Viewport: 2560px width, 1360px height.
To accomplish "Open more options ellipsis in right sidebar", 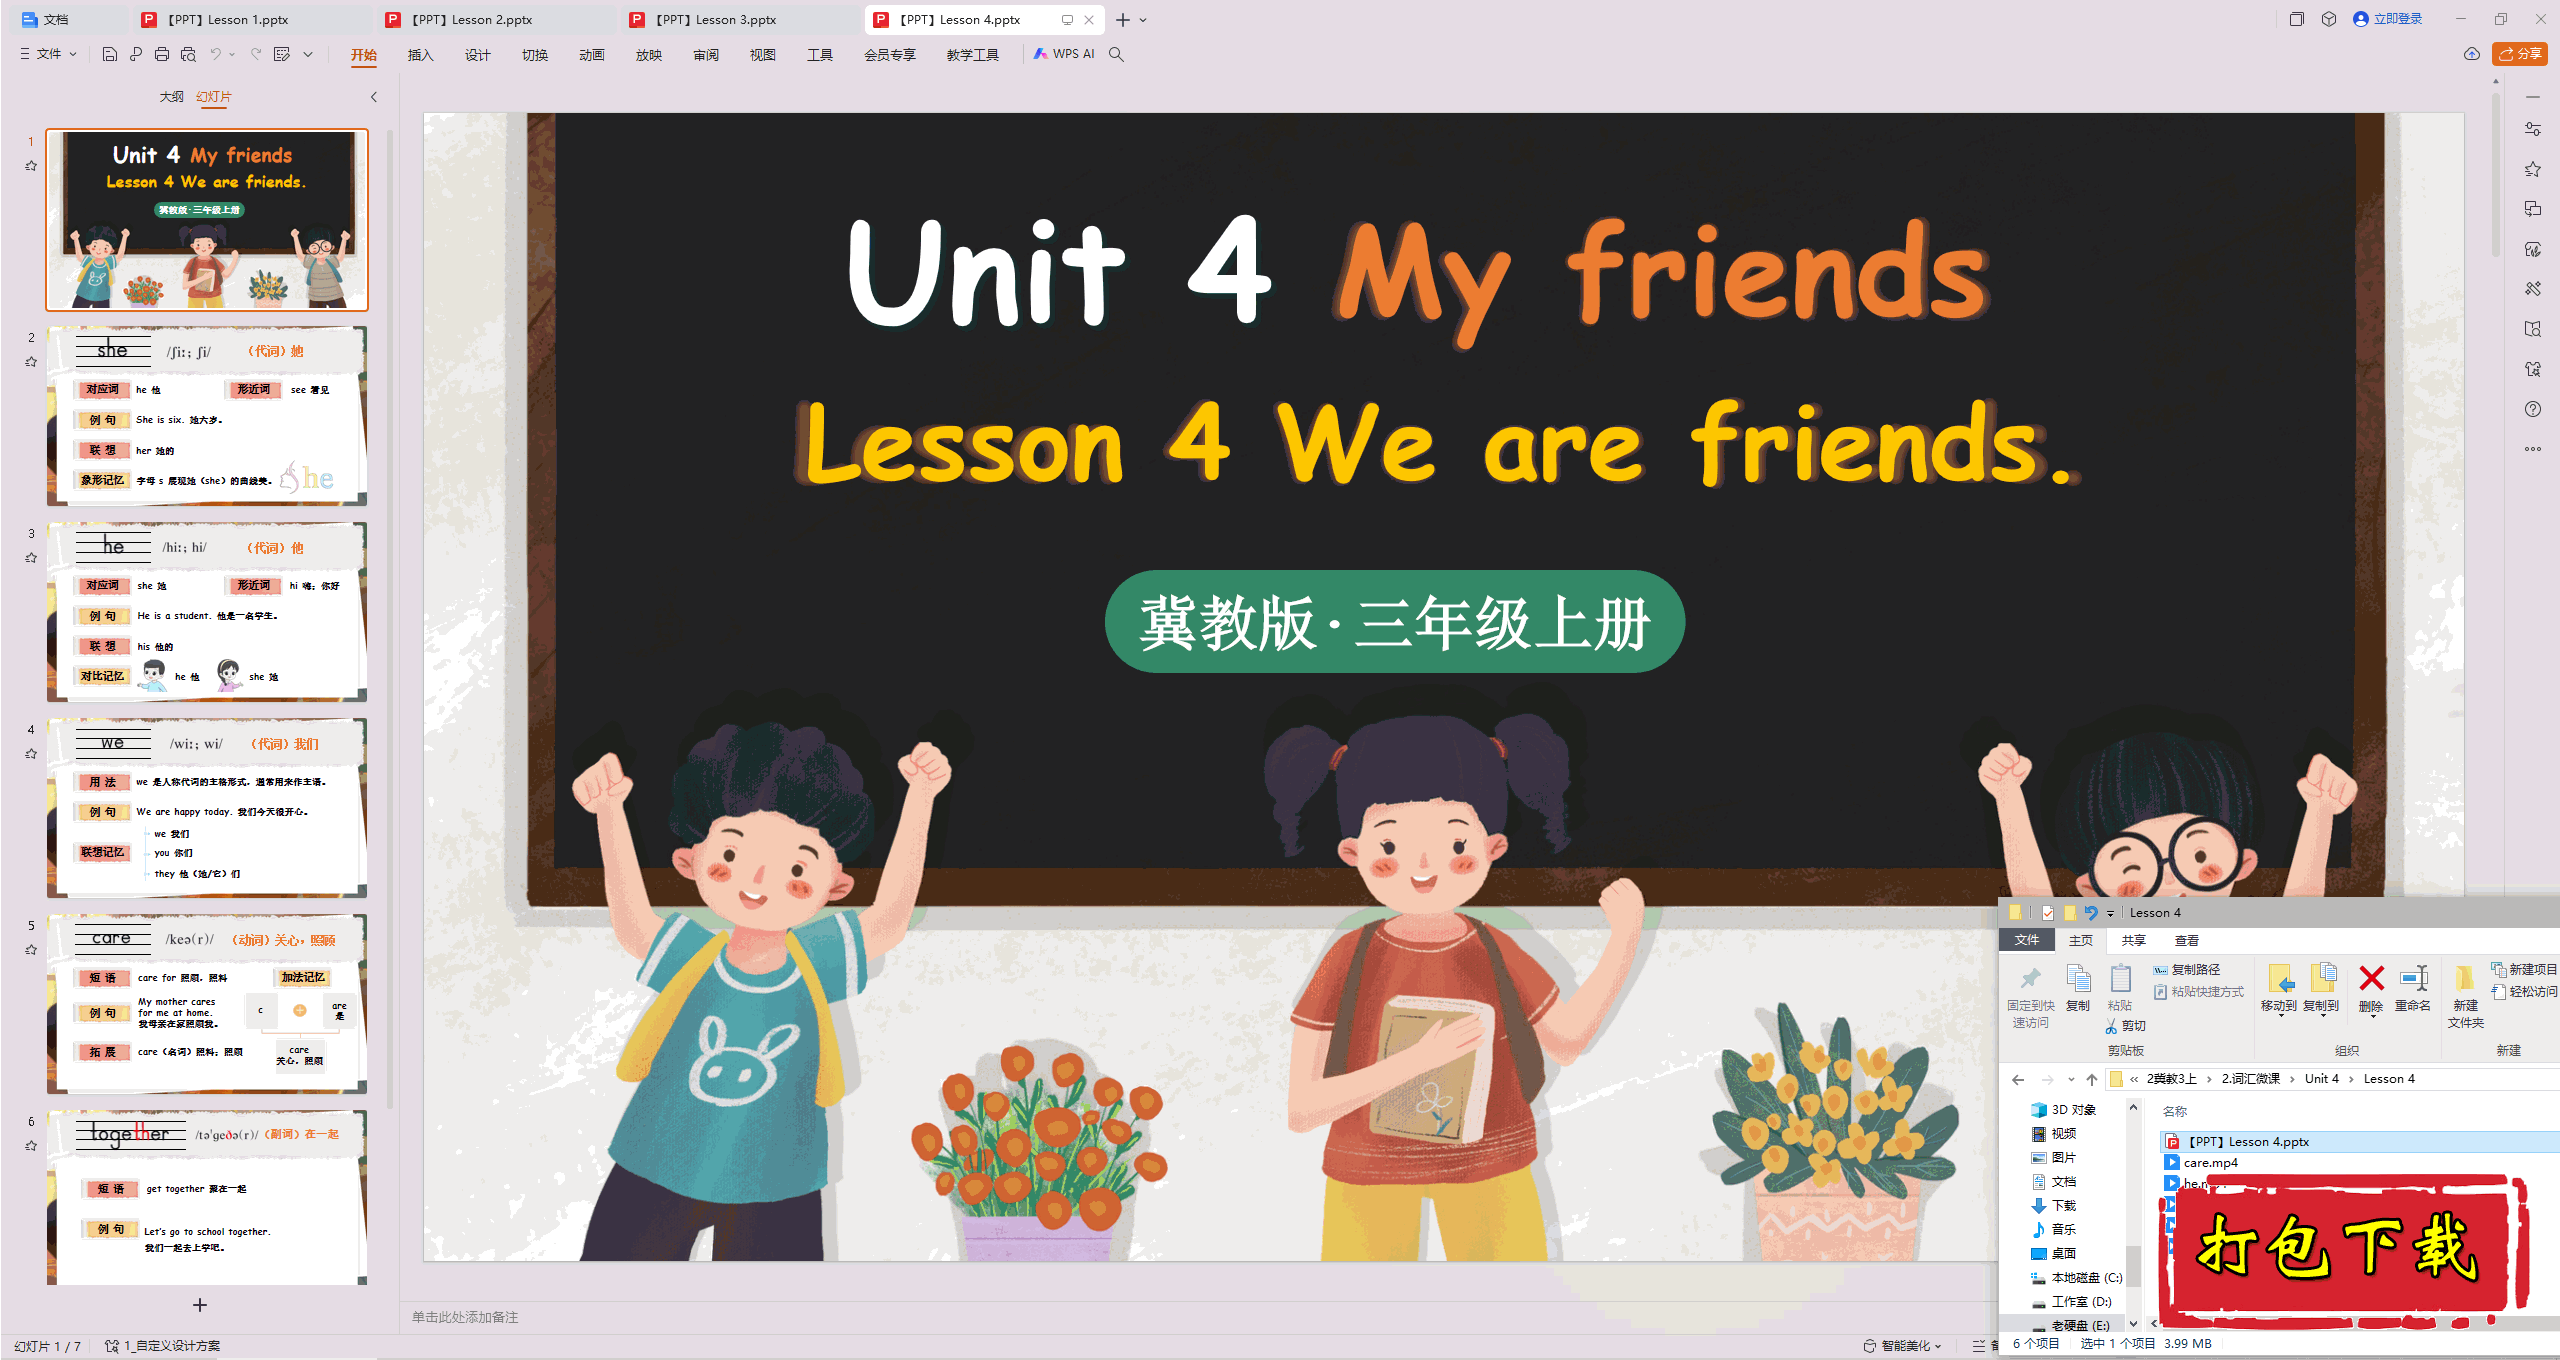I will (2532, 449).
